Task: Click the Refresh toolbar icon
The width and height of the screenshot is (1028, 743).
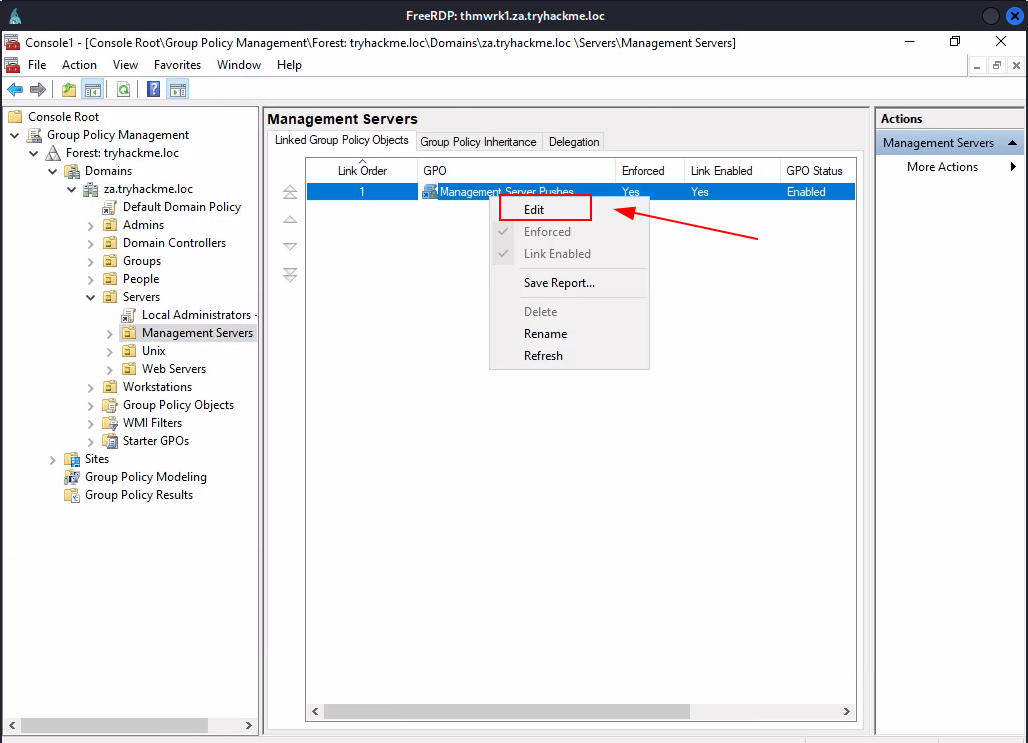Action: tap(123, 89)
